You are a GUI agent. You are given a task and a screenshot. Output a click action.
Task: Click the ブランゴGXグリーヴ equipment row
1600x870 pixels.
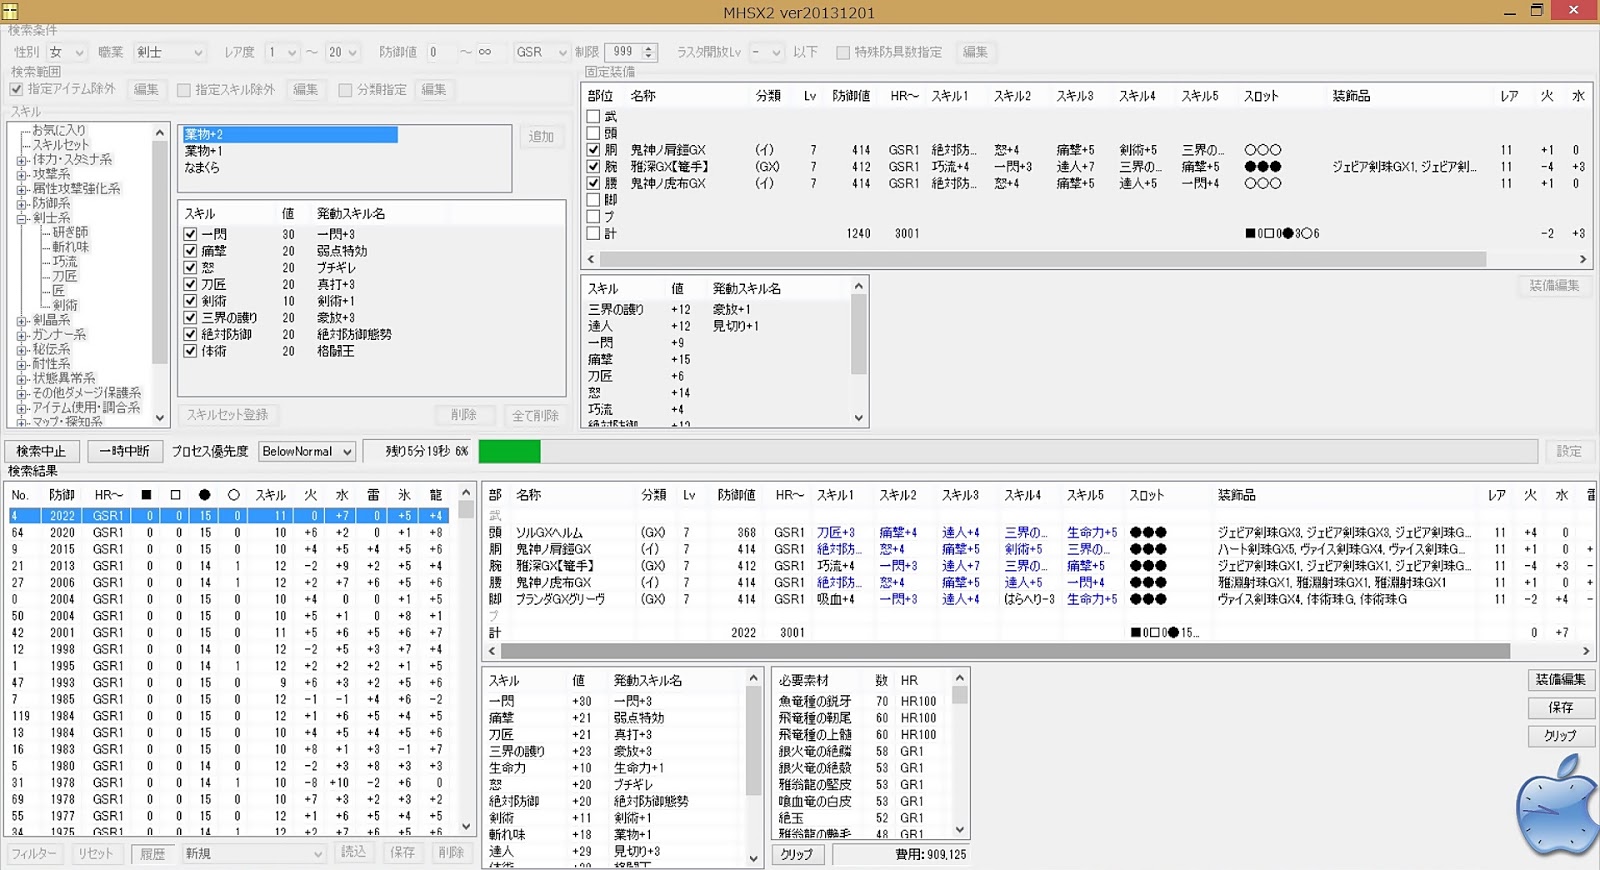(x=1040, y=599)
